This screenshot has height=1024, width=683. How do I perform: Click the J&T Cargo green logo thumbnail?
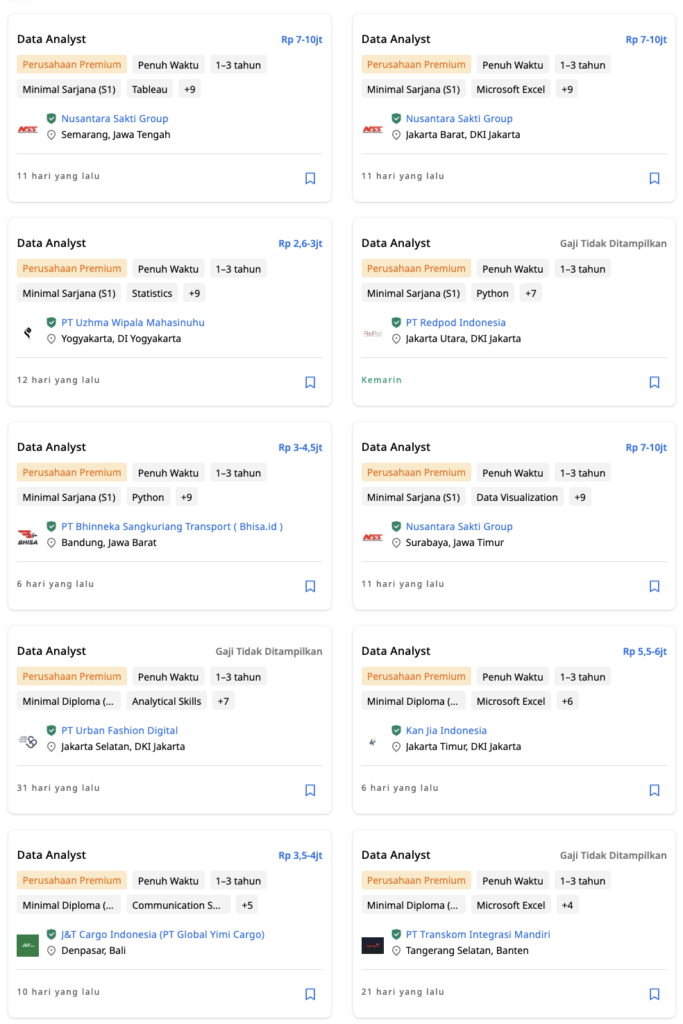[x=27, y=945]
